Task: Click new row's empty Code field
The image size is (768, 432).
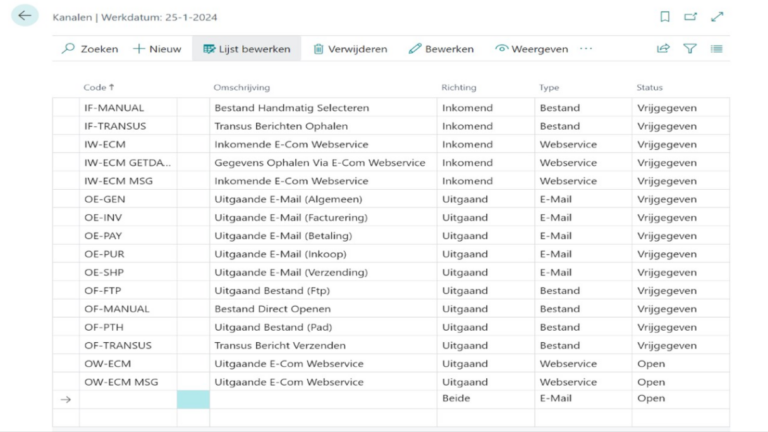Action: 128,399
